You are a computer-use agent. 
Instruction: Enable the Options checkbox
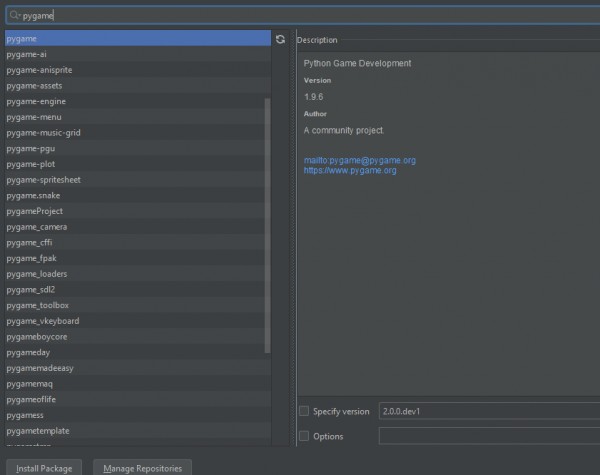point(304,436)
